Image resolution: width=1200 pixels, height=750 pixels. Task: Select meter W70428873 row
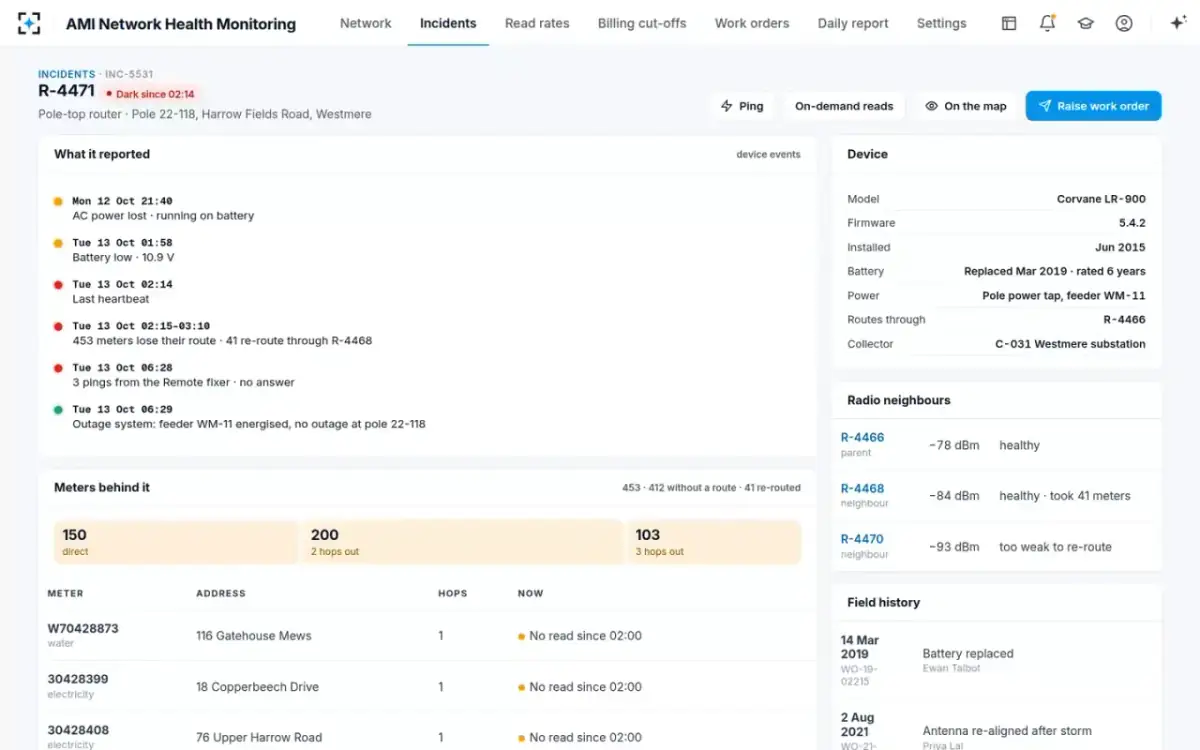pos(427,635)
